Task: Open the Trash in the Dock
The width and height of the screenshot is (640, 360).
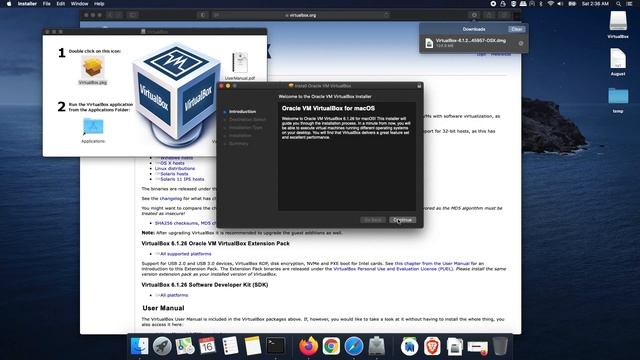Action: tap(500, 346)
